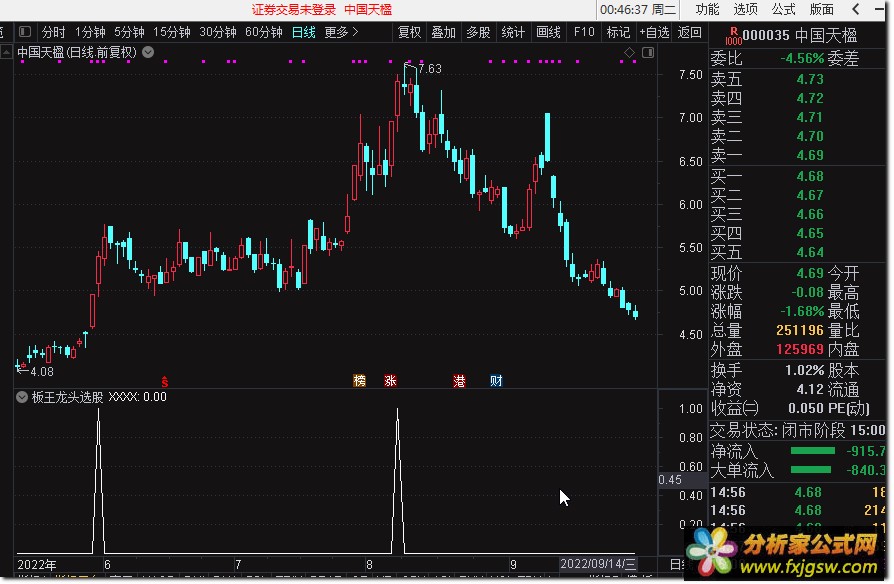Open the 功能 menu
Viewport: 894px width, 584px height.
click(708, 10)
